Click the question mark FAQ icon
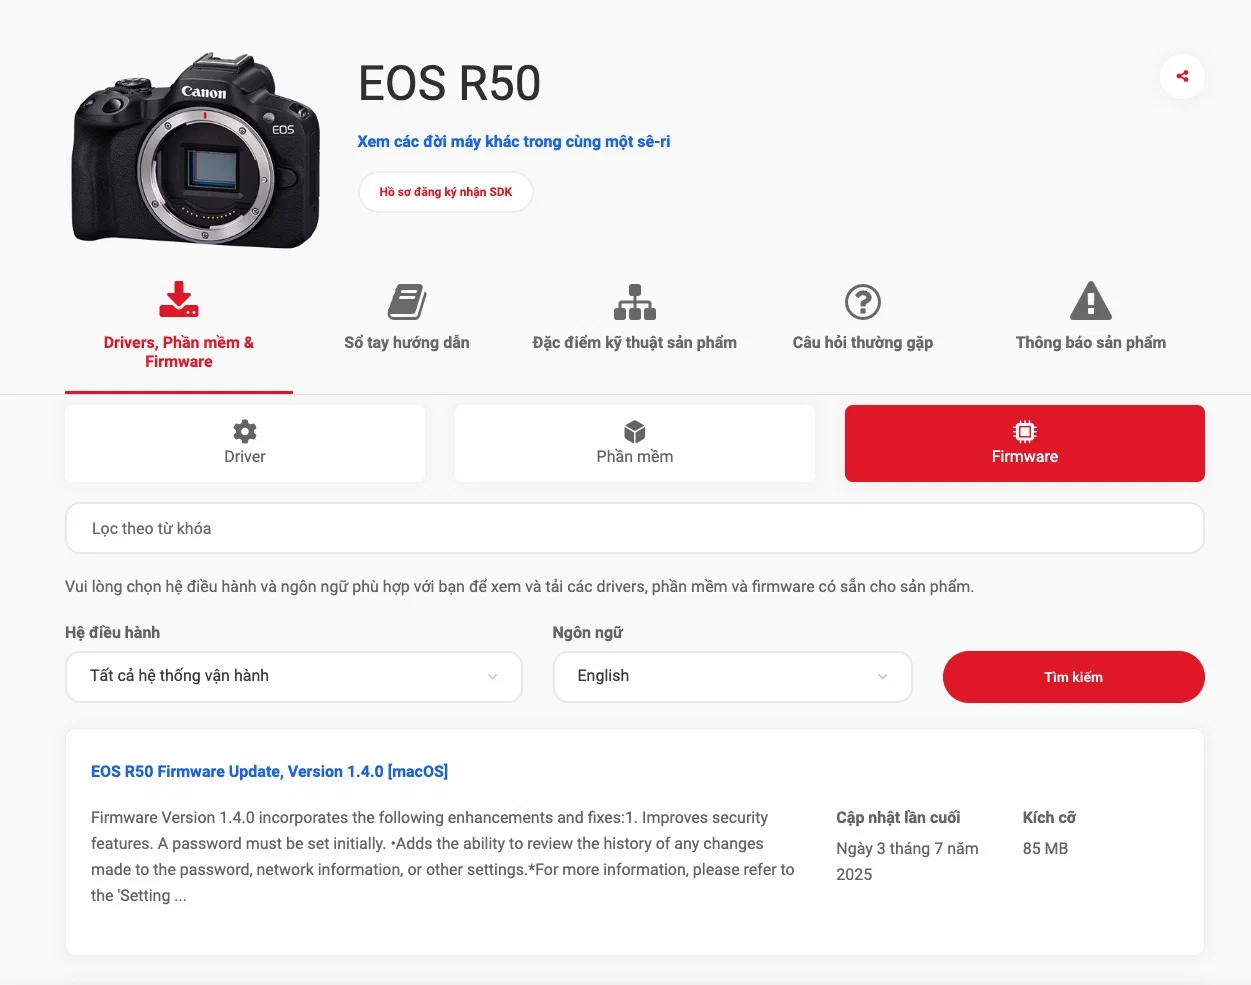This screenshot has width=1251, height=985. point(863,302)
